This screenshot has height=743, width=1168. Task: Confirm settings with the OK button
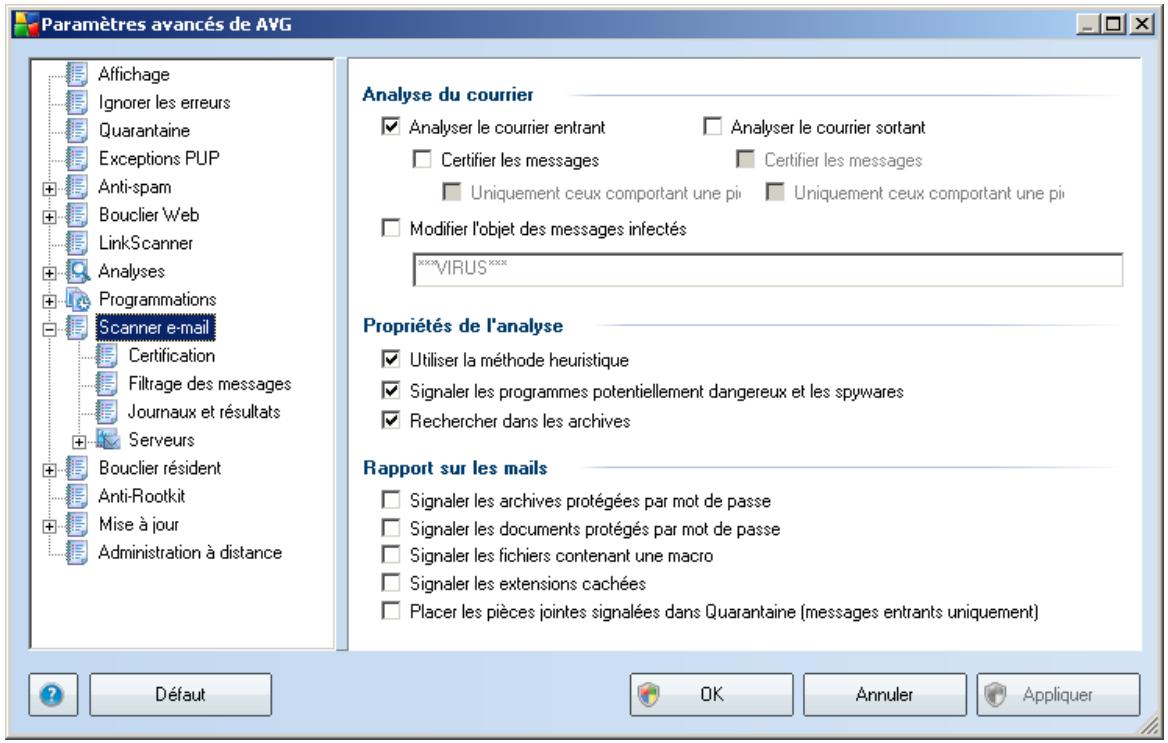tap(711, 695)
